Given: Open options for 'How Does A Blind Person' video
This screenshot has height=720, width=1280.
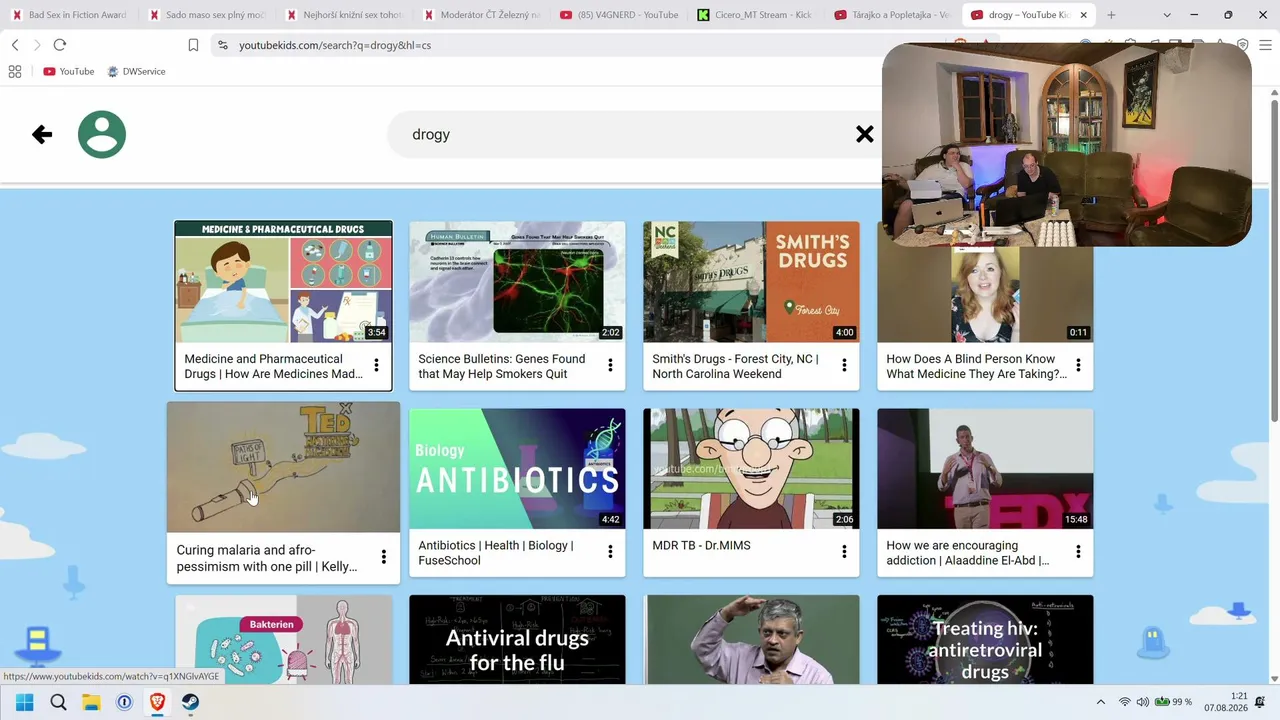Looking at the screenshot, I should point(1078,366).
